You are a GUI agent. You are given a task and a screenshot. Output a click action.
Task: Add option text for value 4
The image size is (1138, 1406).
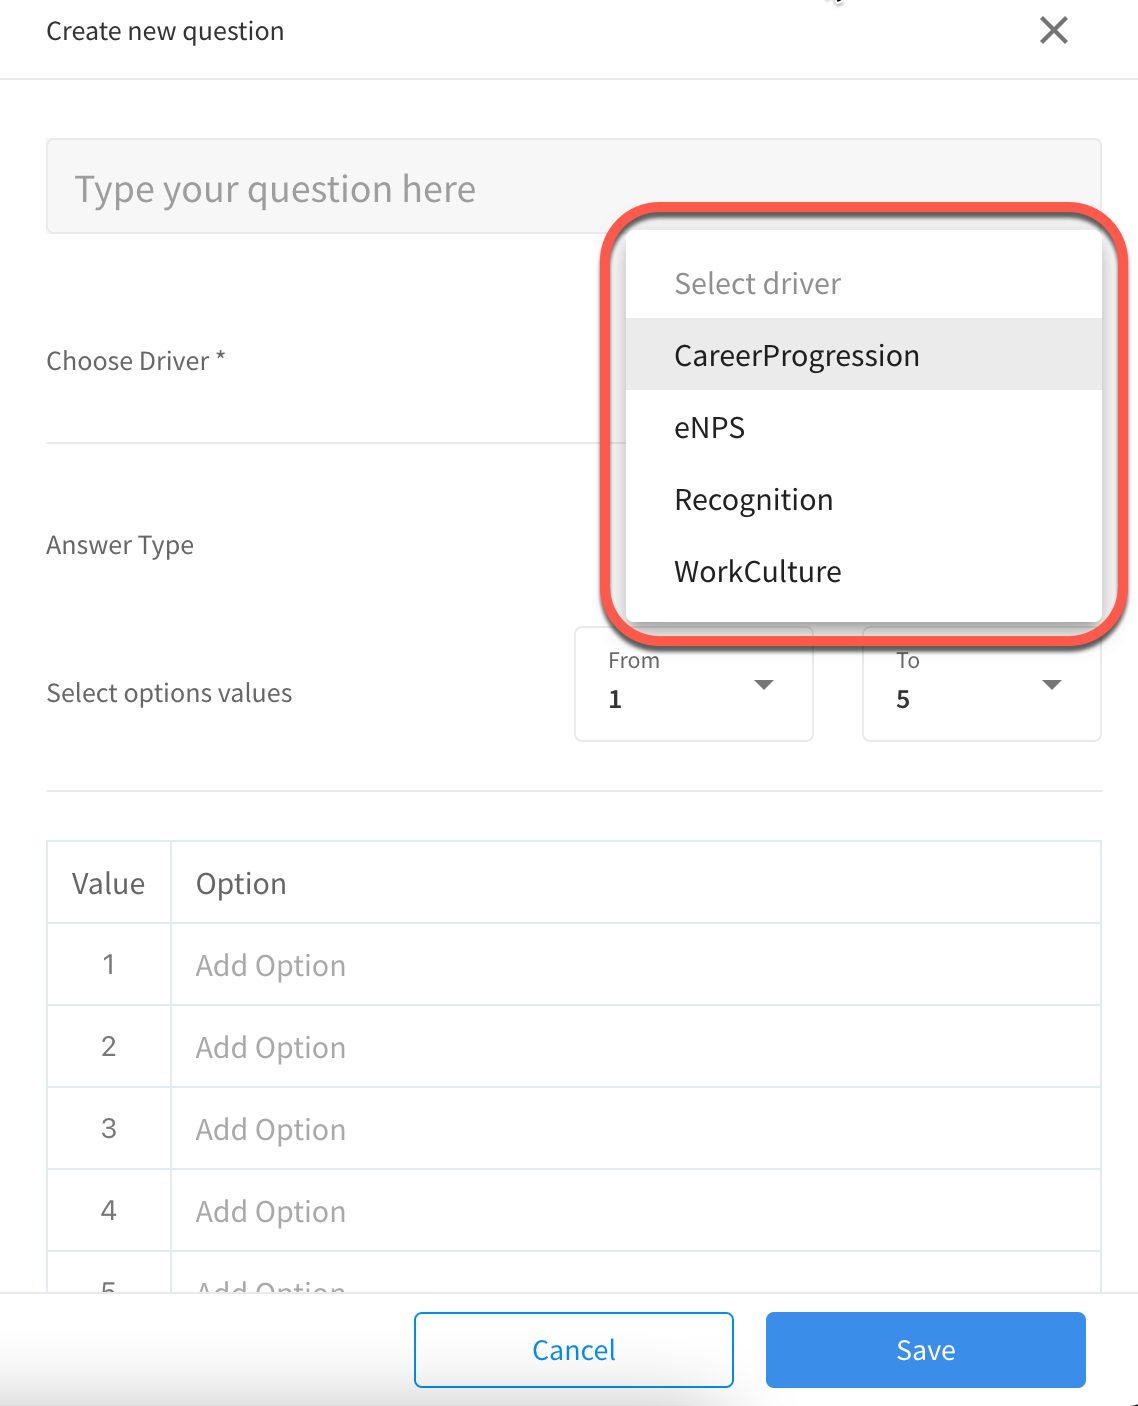point(636,1211)
